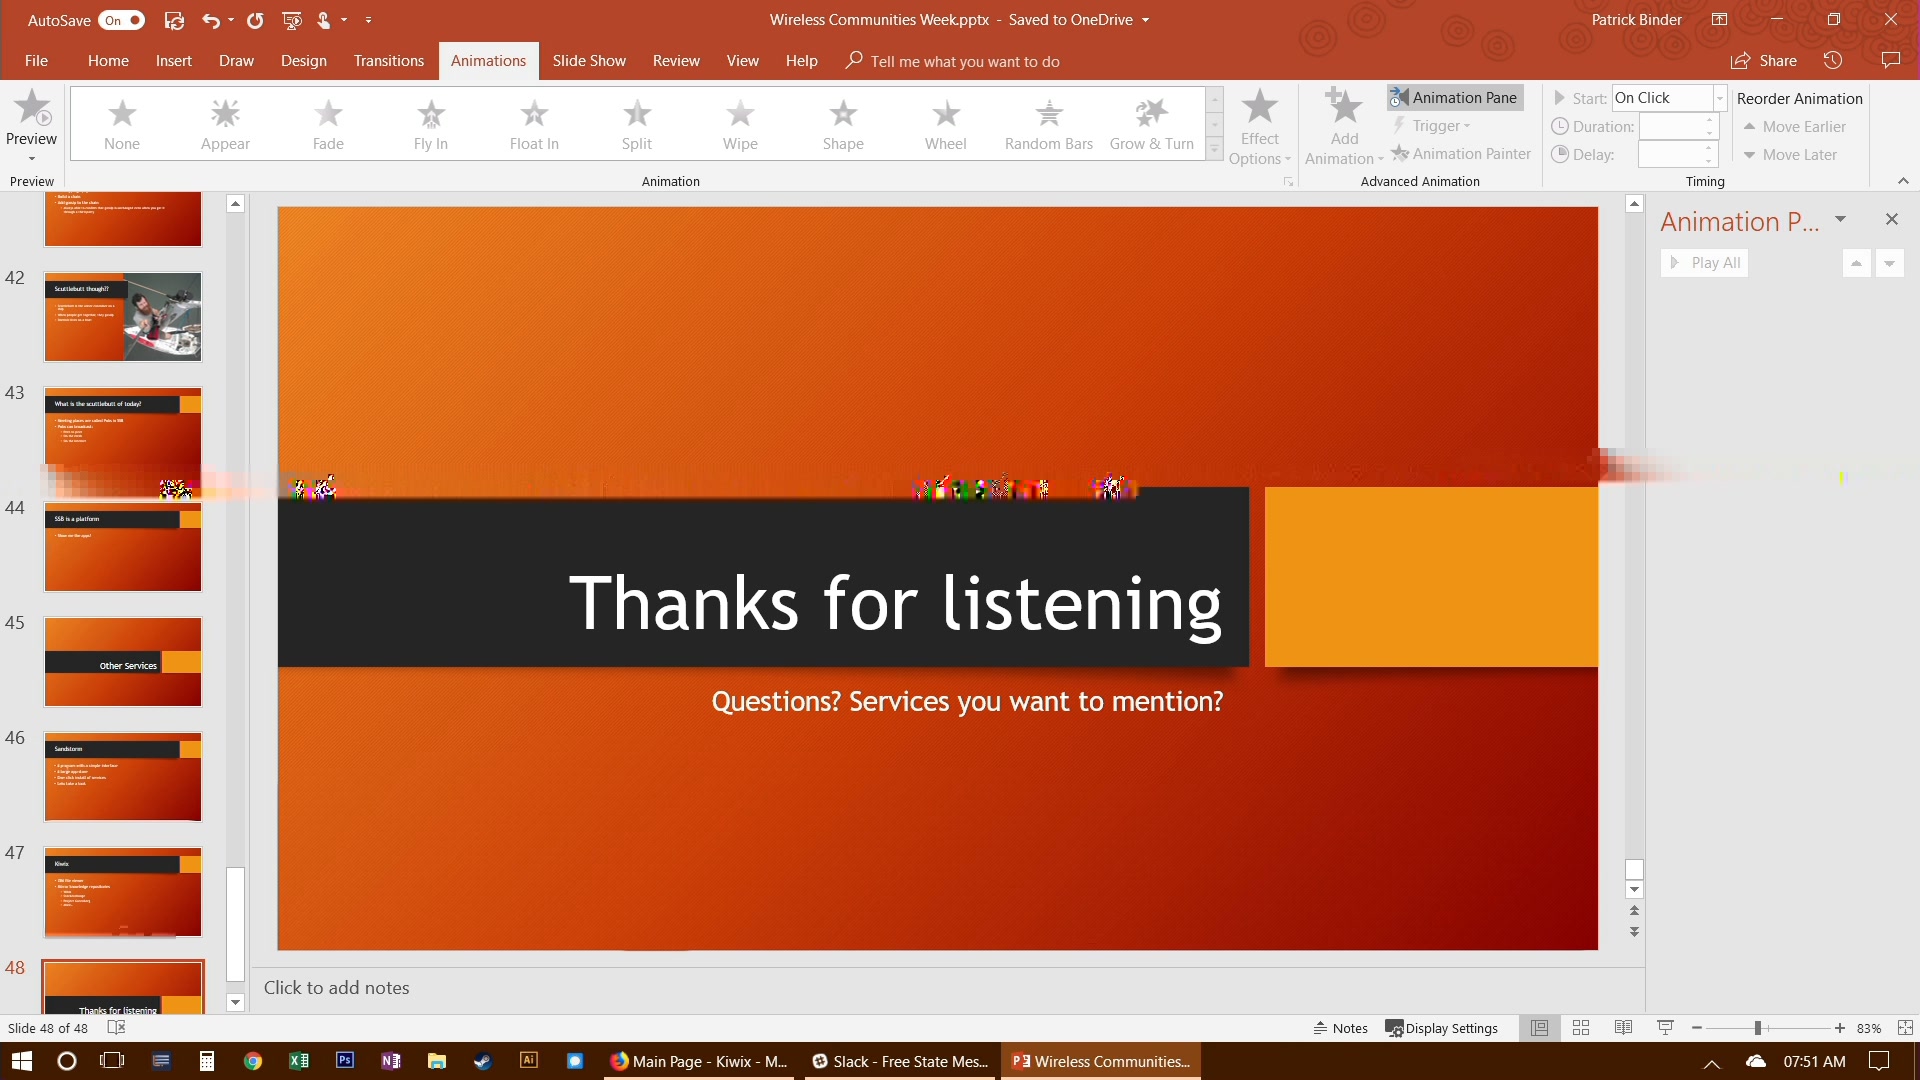
Task: Toggle the Notes pane button
Action: coord(1340,1028)
